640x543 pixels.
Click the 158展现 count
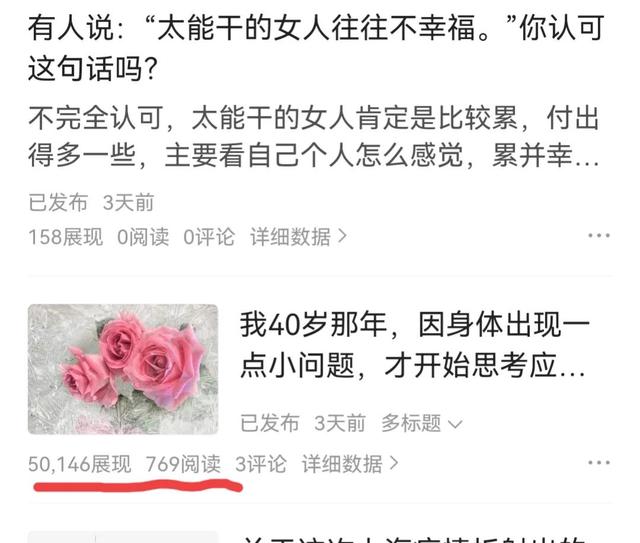(x=65, y=237)
